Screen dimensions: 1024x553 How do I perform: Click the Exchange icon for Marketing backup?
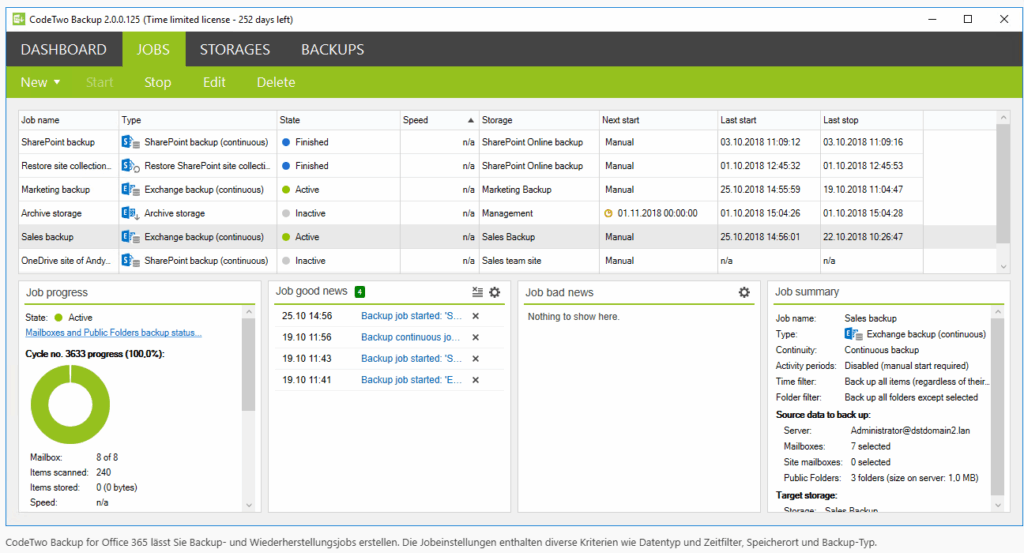[129, 189]
